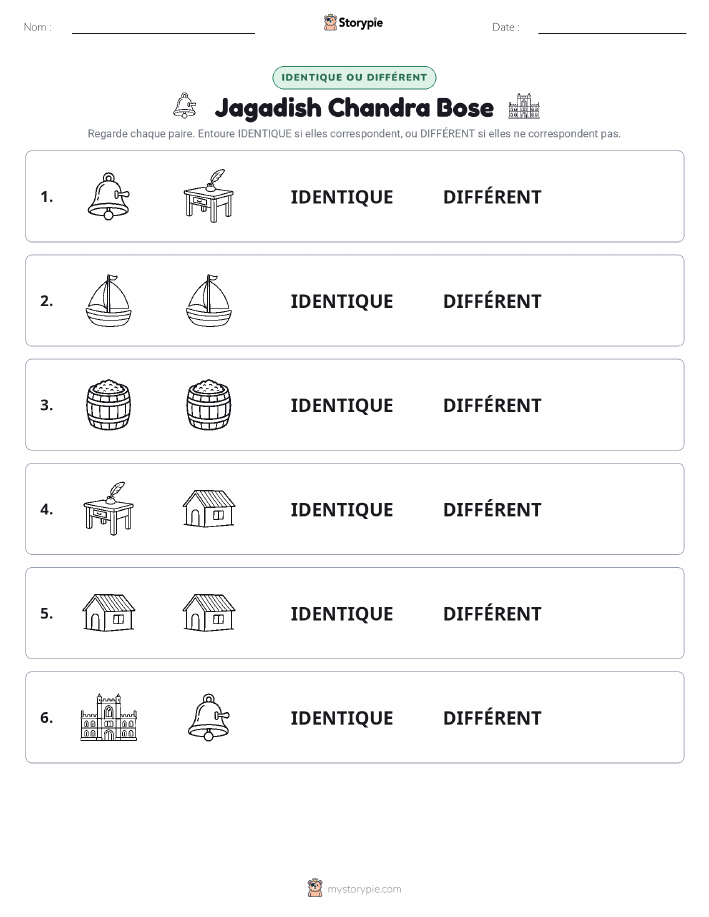Screen dimensions: 709x917
Task: Choose IDENTIQUE for pair 3
Action: tap(342, 406)
